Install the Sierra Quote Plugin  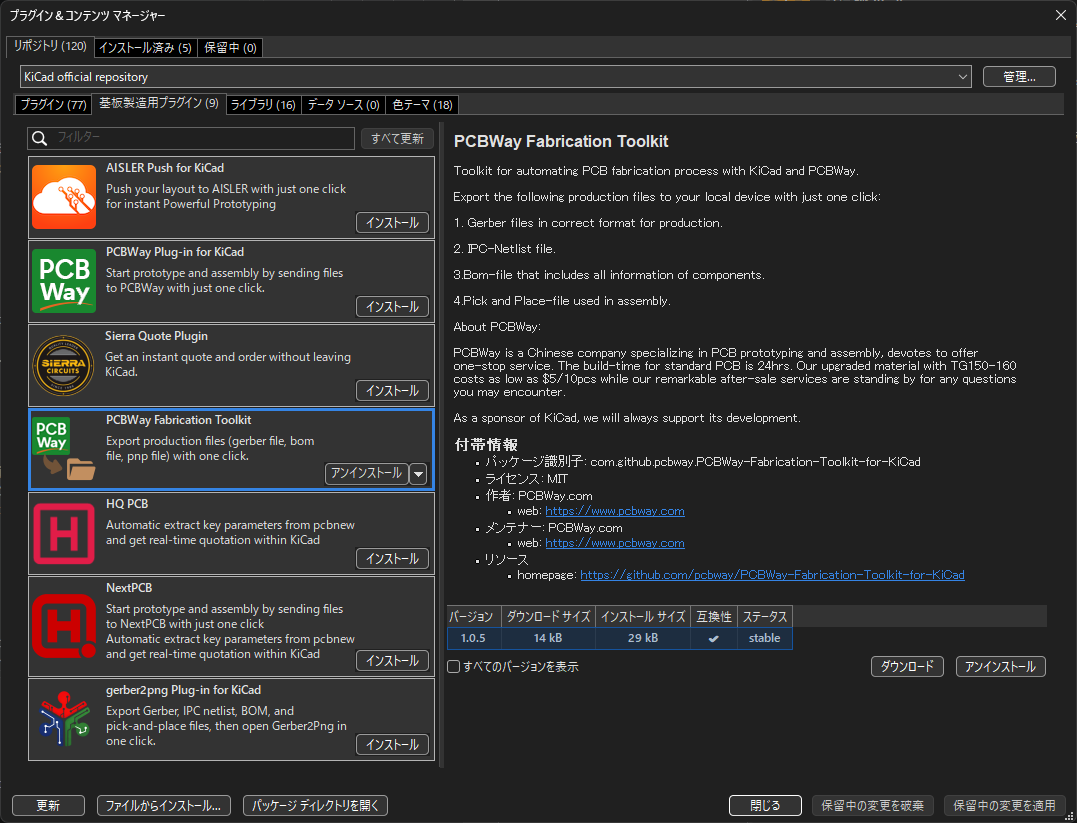392,390
